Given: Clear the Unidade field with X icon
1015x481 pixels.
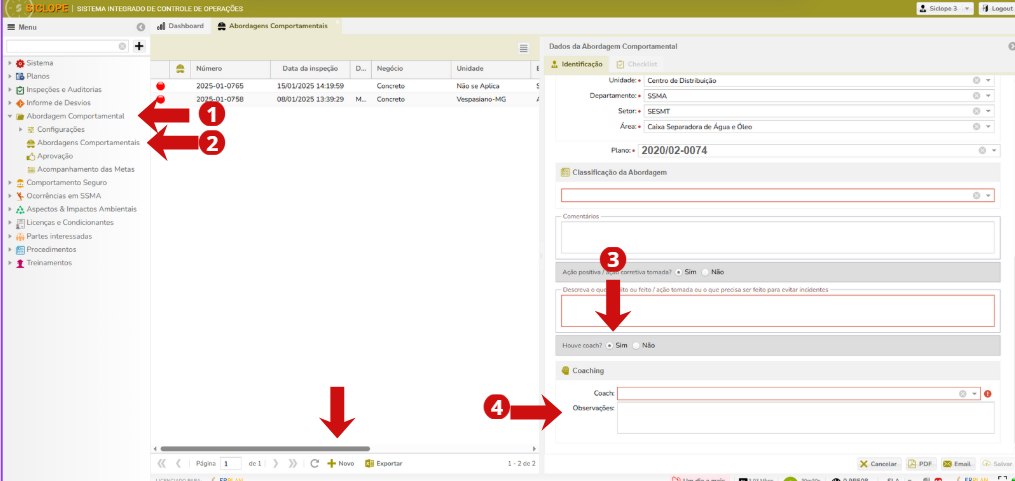Looking at the screenshot, I should coord(975,80).
